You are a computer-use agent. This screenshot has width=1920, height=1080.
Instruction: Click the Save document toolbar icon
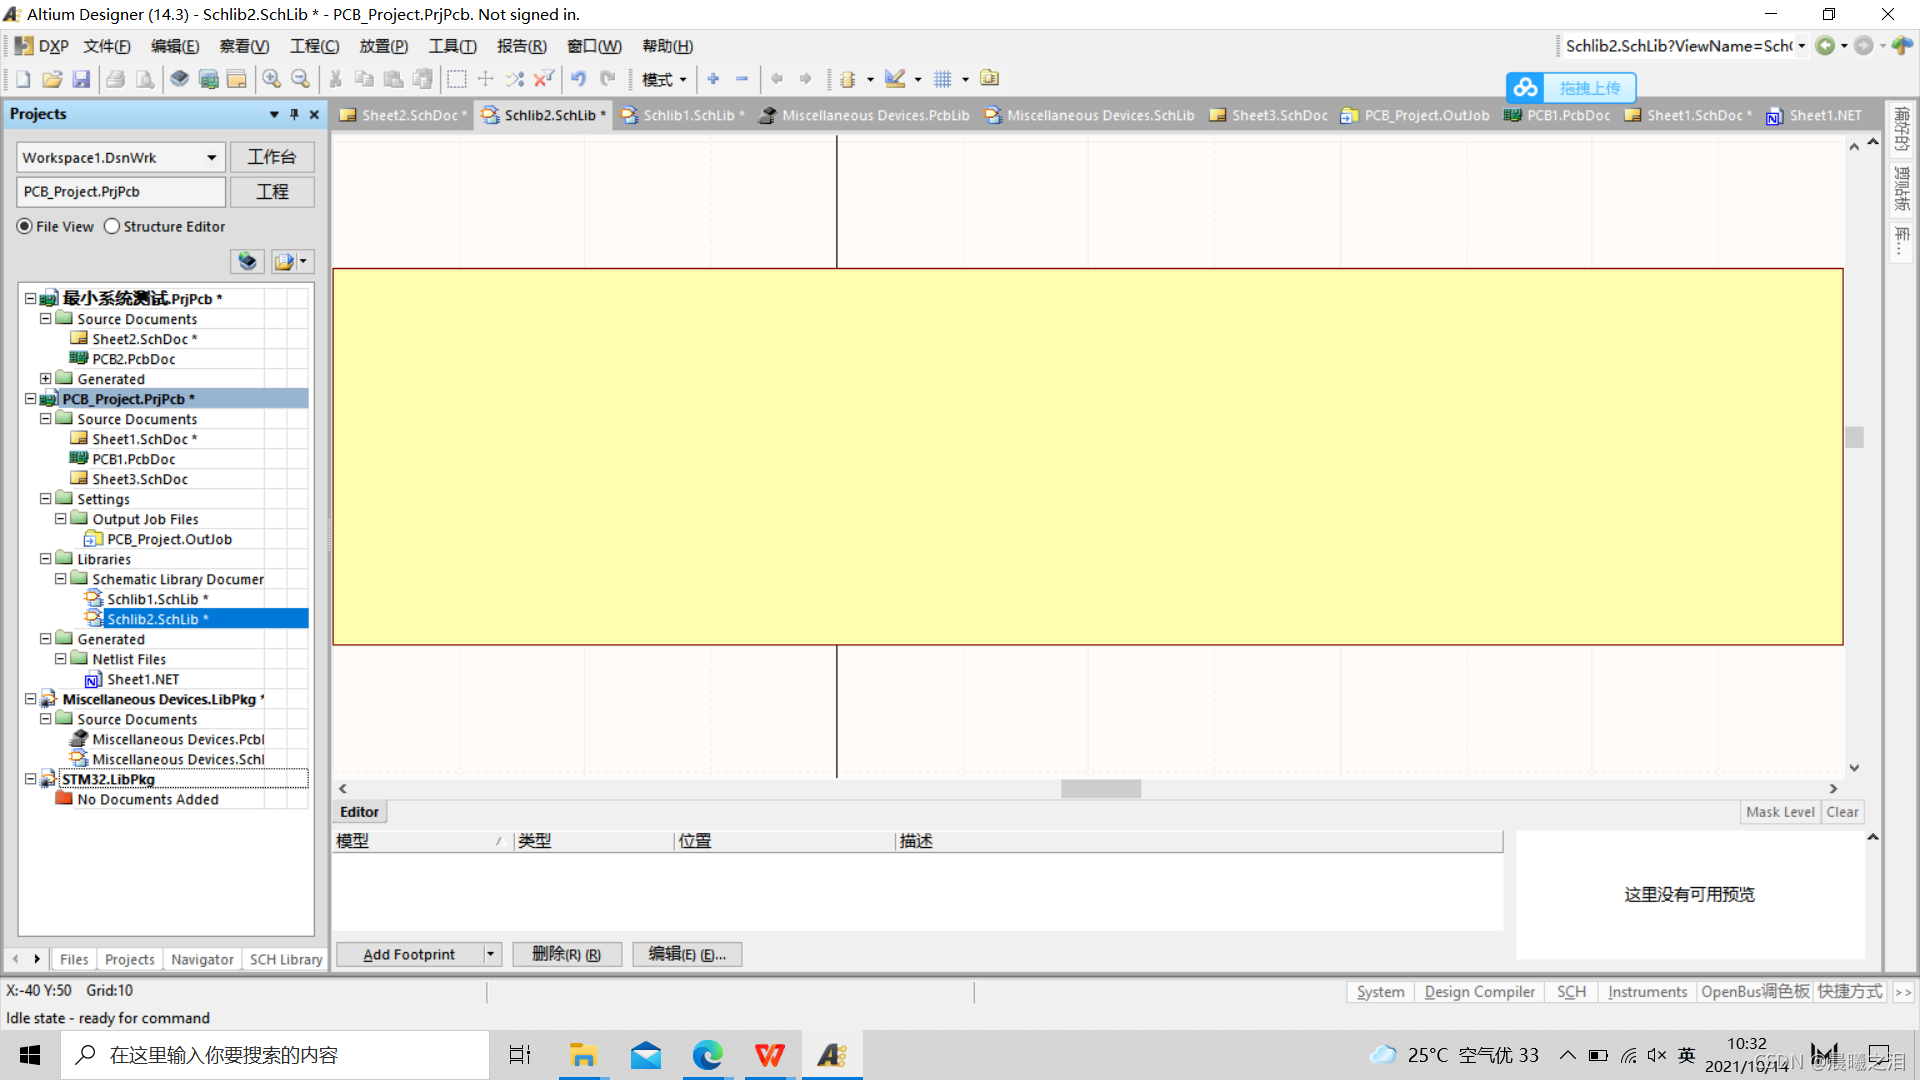82,79
